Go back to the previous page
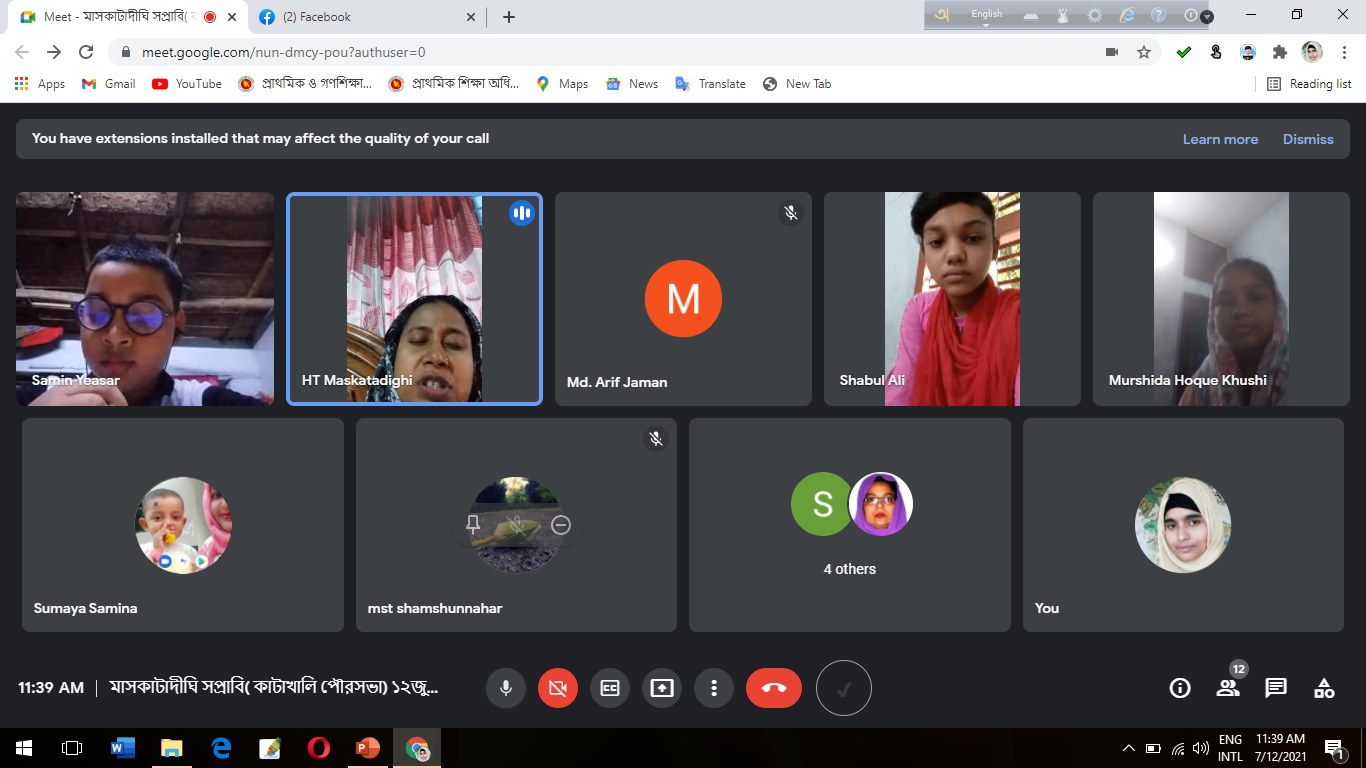1366x768 pixels. tap(22, 52)
